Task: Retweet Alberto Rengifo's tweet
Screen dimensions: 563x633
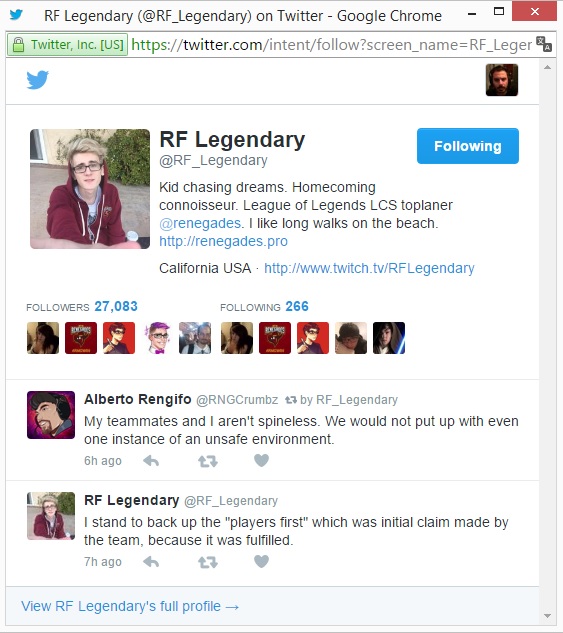Action: (x=208, y=461)
